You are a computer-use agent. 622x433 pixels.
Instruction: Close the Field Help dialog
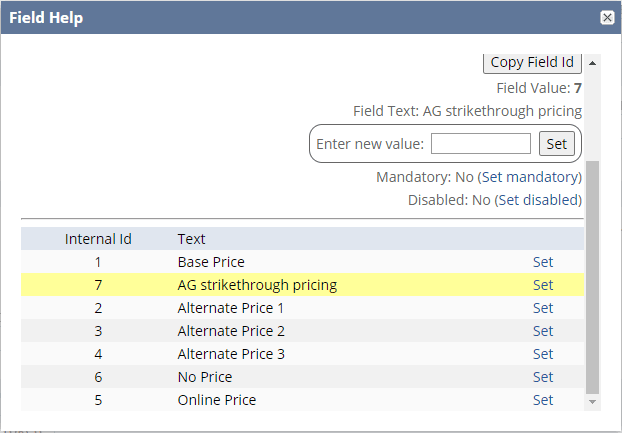[x=607, y=17]
